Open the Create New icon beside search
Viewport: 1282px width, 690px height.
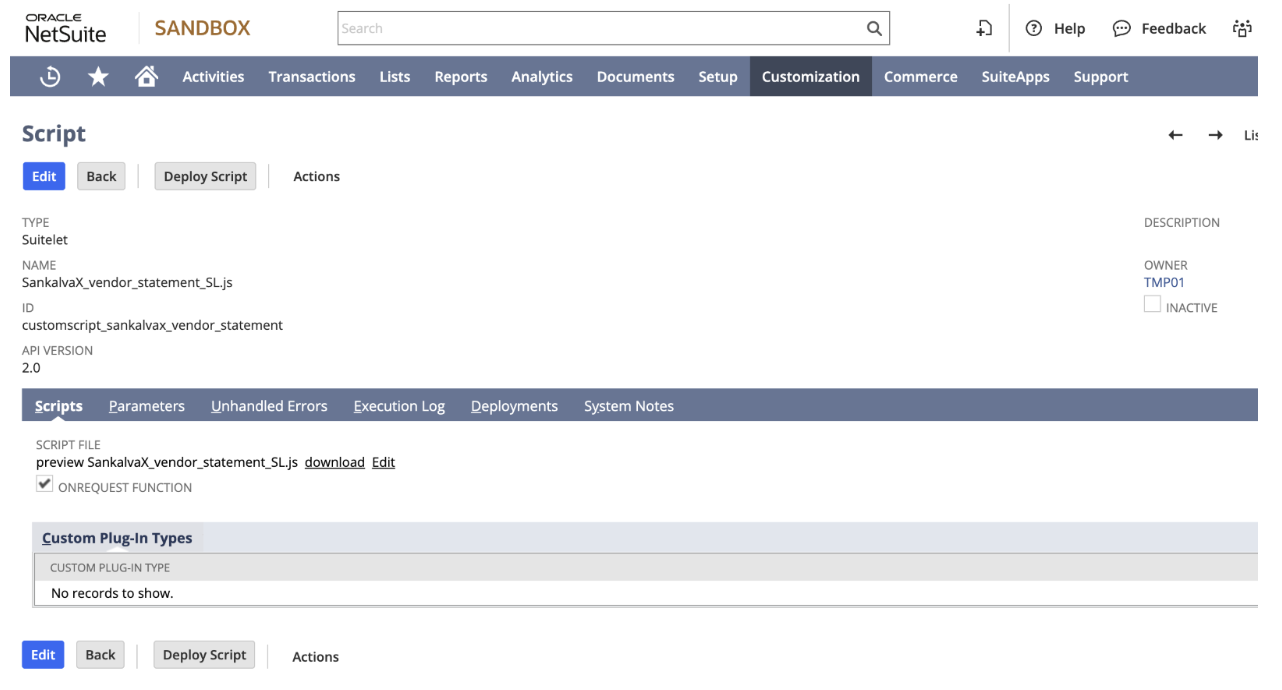[x=983, y=29]
